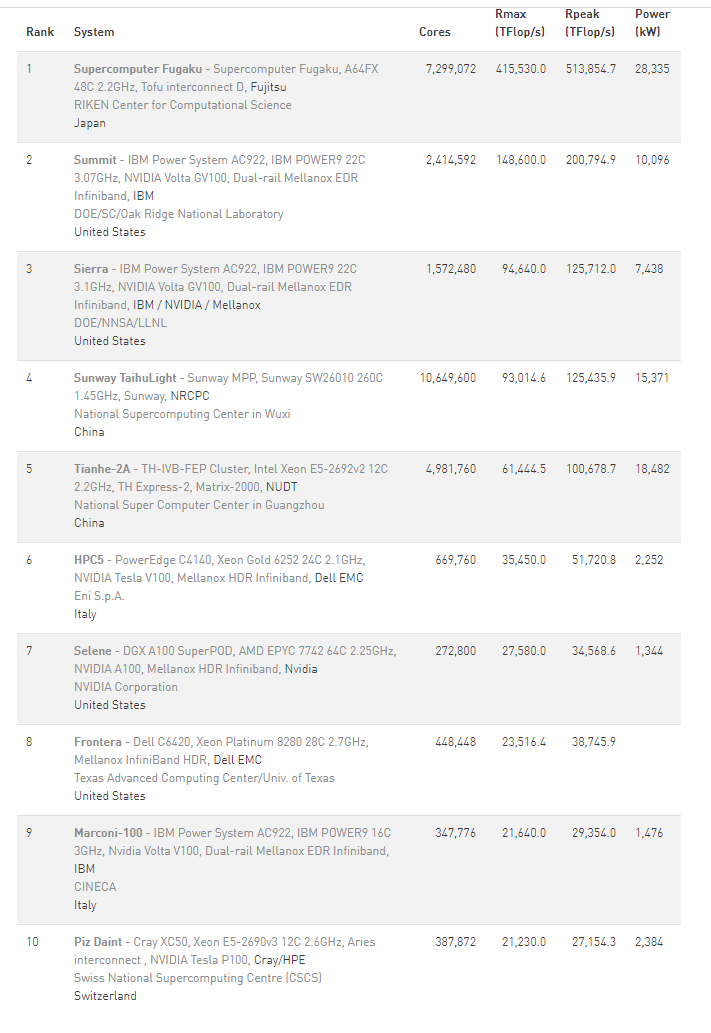Open the Supercomputer Fugaku system link

pyautogui.click(x=138, y=69)
